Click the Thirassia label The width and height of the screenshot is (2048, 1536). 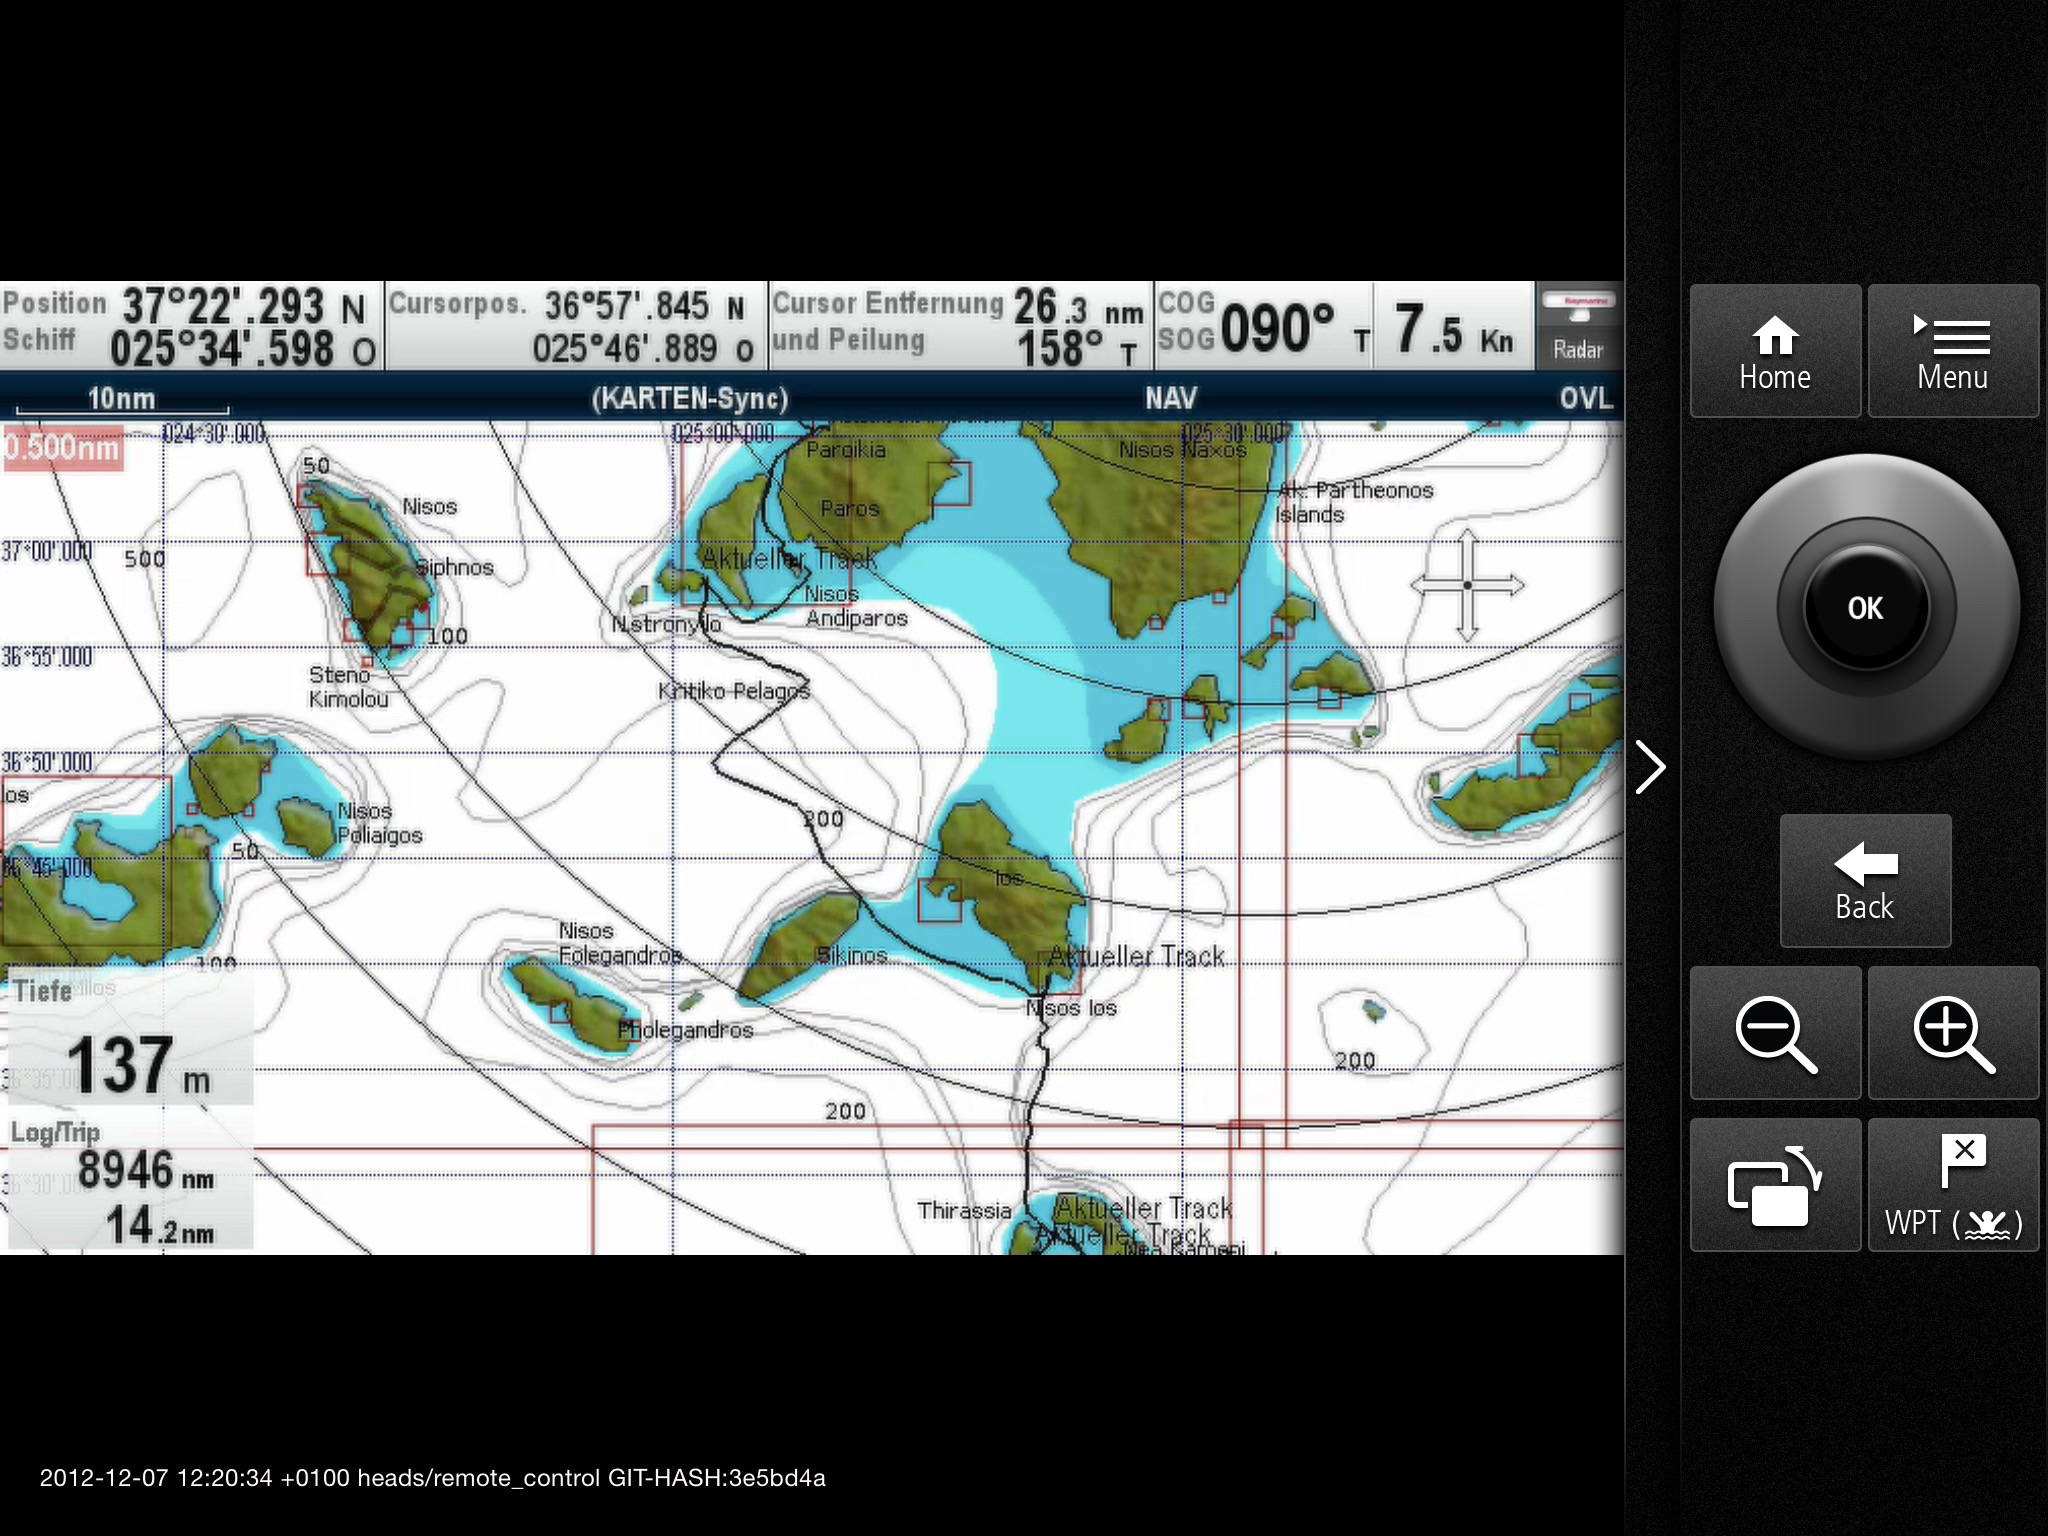[x=965, y=1210]
